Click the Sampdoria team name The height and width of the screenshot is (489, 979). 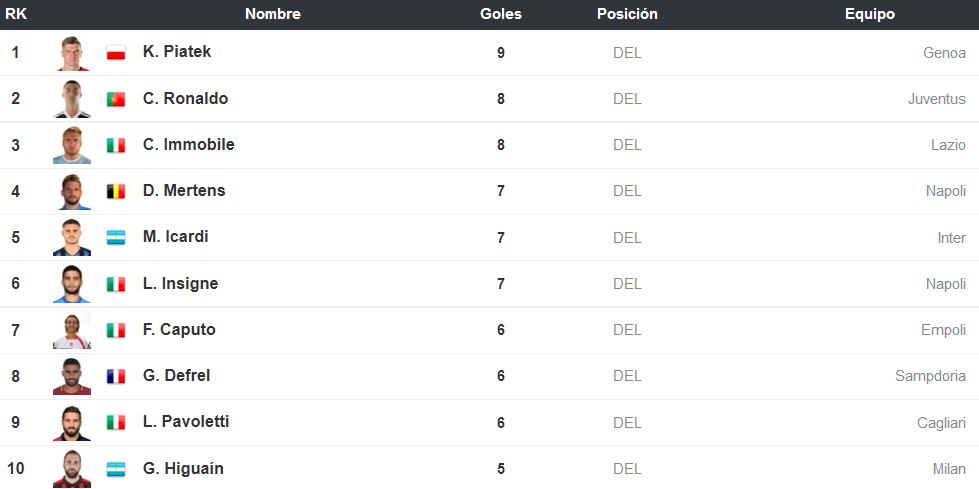tap(930, 376)
